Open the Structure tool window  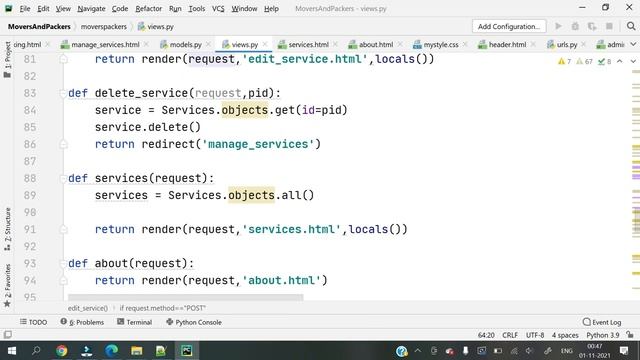tap(7, 229)
